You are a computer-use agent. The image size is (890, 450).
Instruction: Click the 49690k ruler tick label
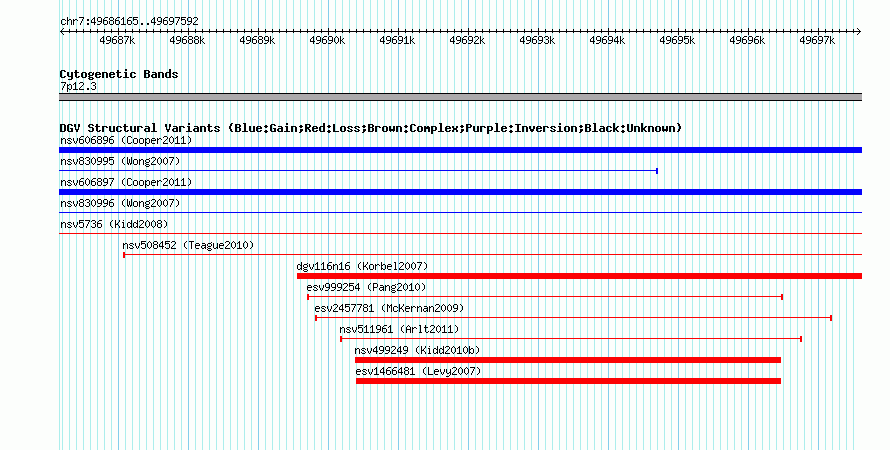coord(327,40)
